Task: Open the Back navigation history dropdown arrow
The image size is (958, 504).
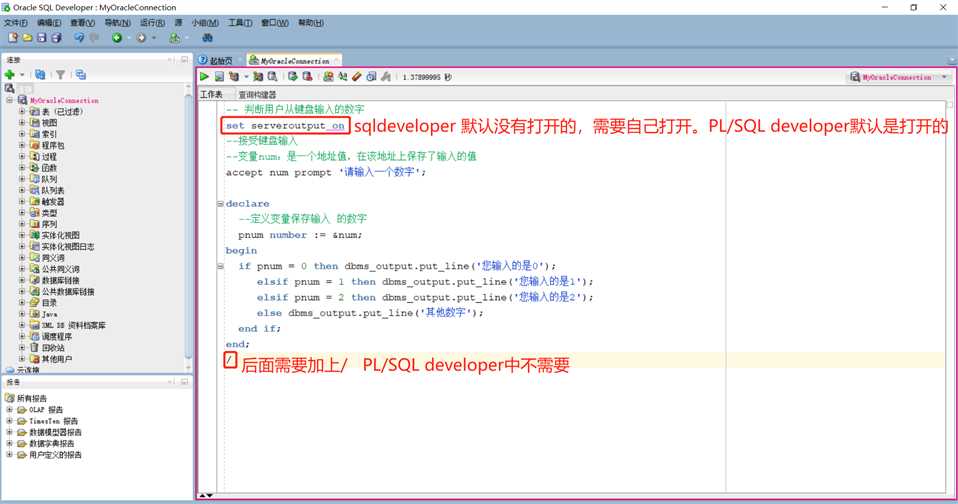Action: click(129, 38)
